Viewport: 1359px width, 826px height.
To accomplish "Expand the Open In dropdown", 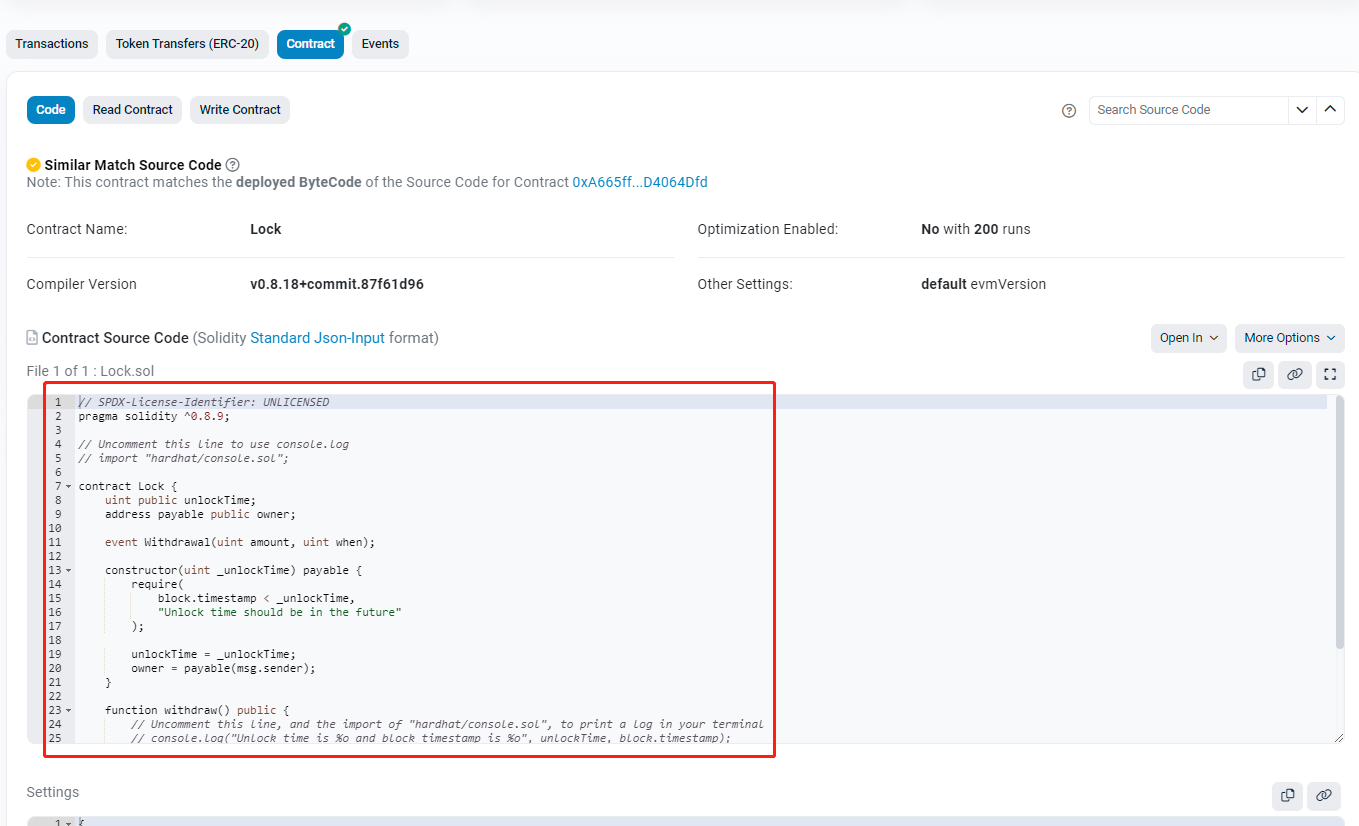I will [1189, 338].
